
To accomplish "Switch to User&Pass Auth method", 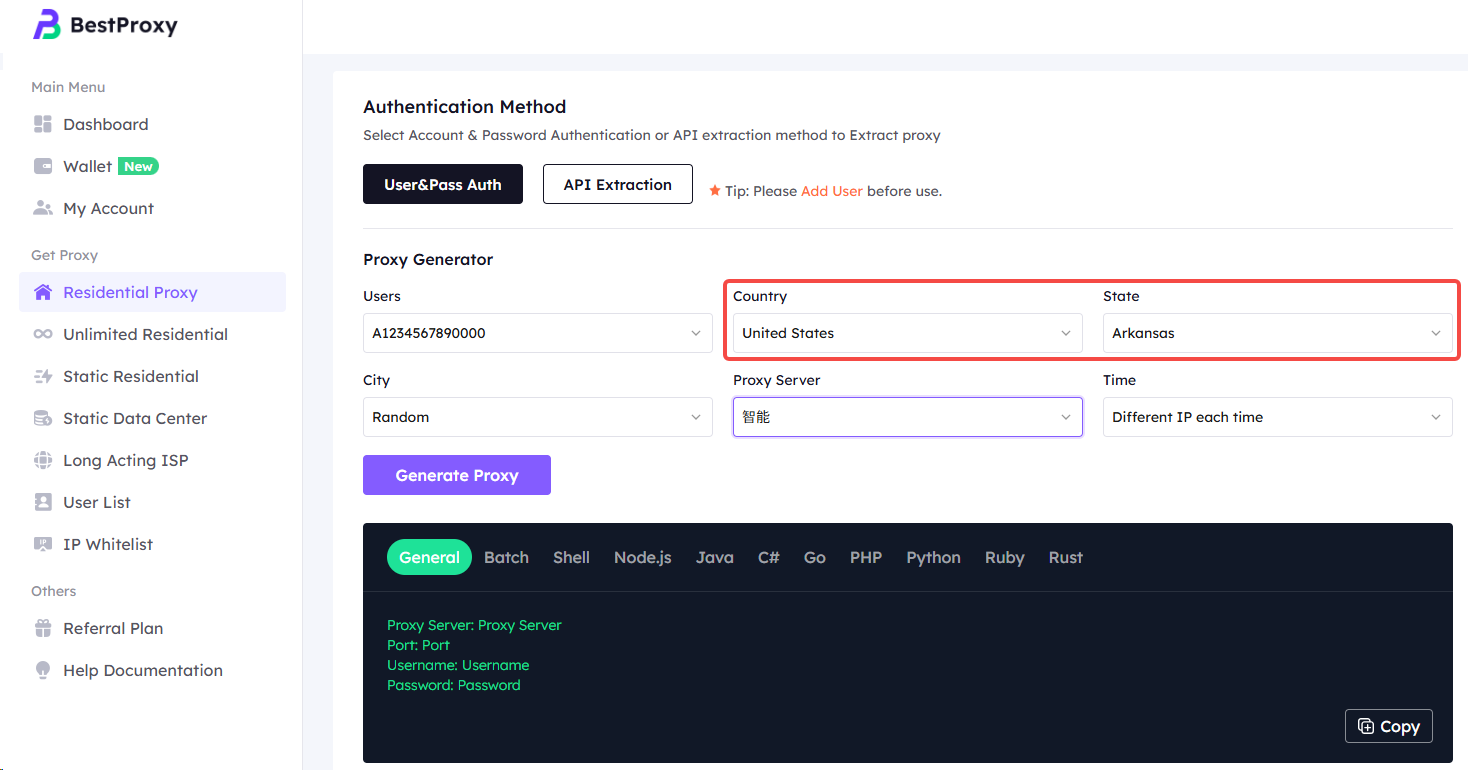I will (442, 184).
